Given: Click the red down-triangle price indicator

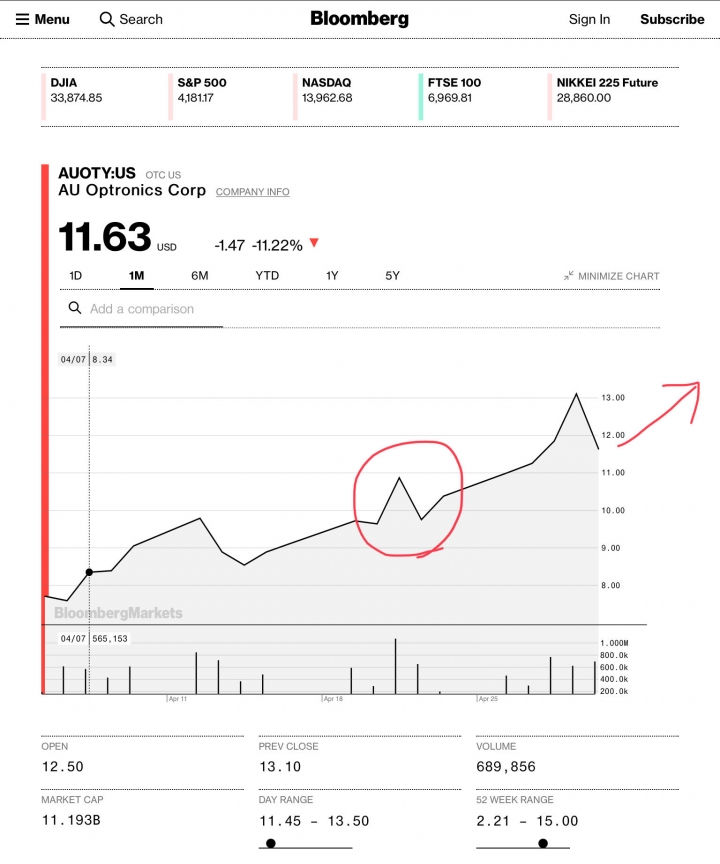Looking at the screenshot, I should click(314, 243).
